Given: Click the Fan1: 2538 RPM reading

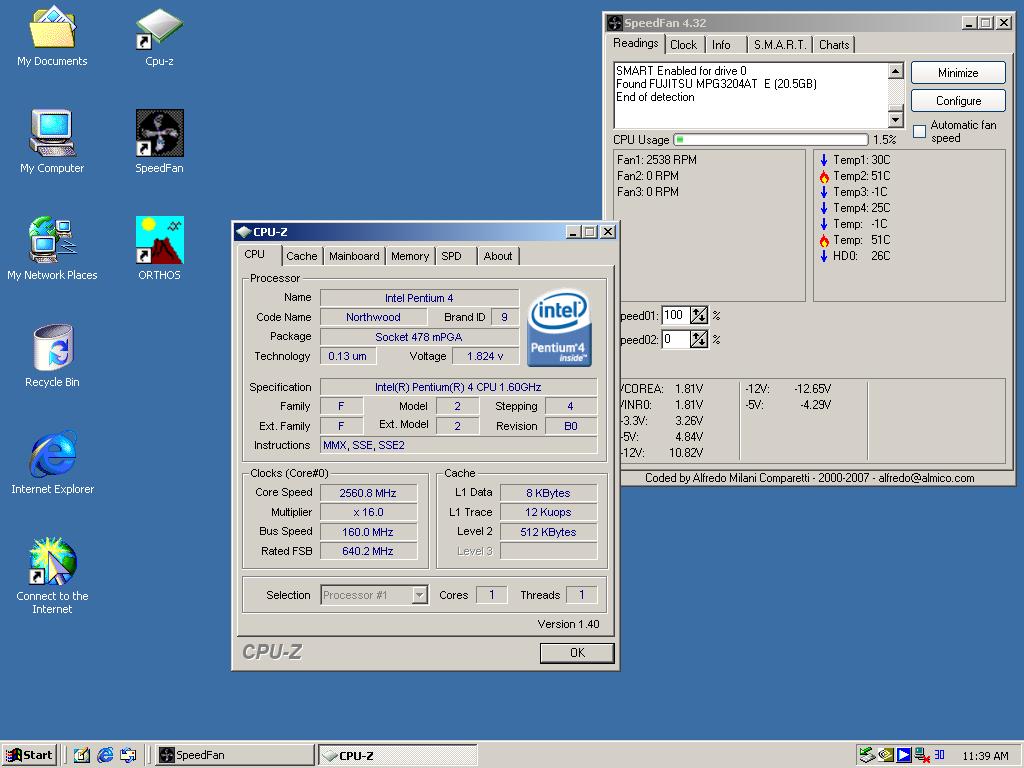Looking at the screenshot, I should click(x=656, y=160).
